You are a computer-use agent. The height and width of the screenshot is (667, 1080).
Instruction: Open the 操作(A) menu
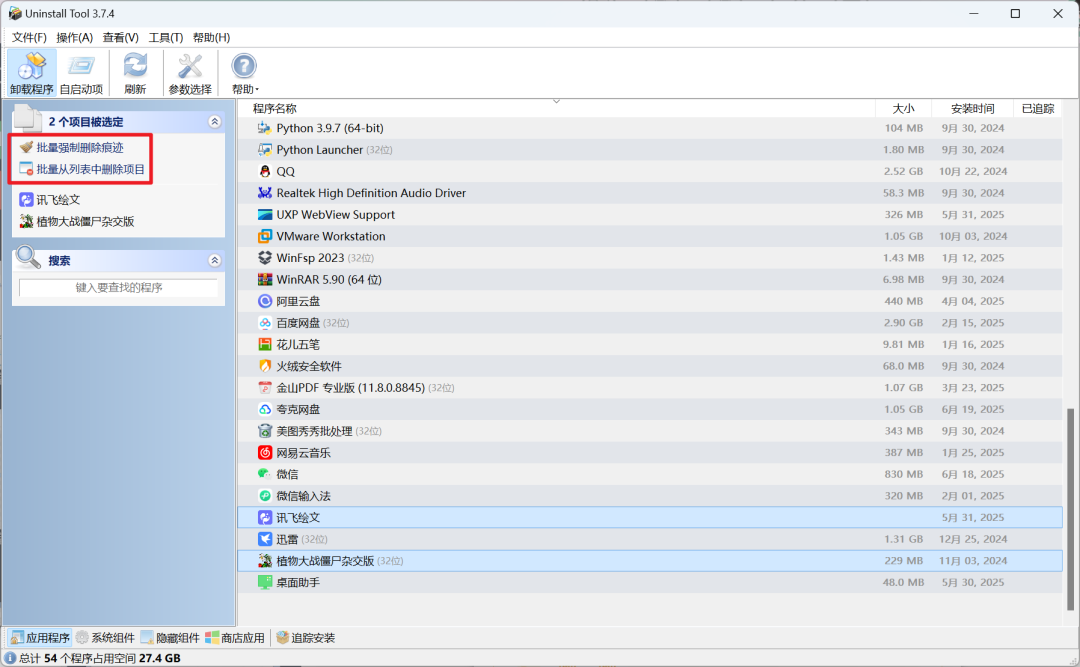tap(74, 37)
